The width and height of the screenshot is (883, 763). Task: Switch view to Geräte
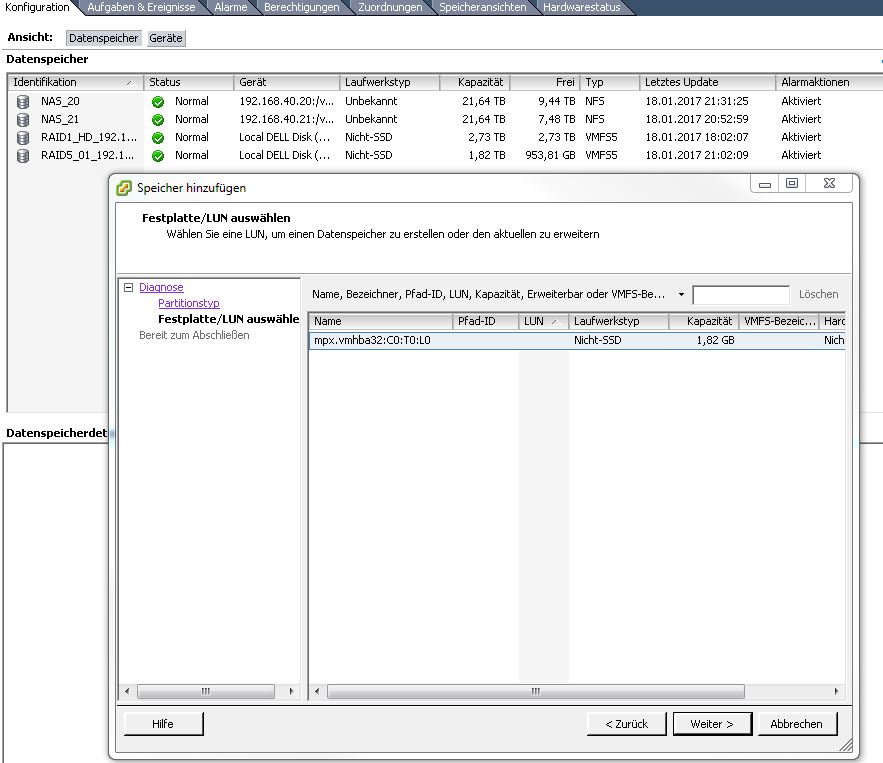point(166,38)
